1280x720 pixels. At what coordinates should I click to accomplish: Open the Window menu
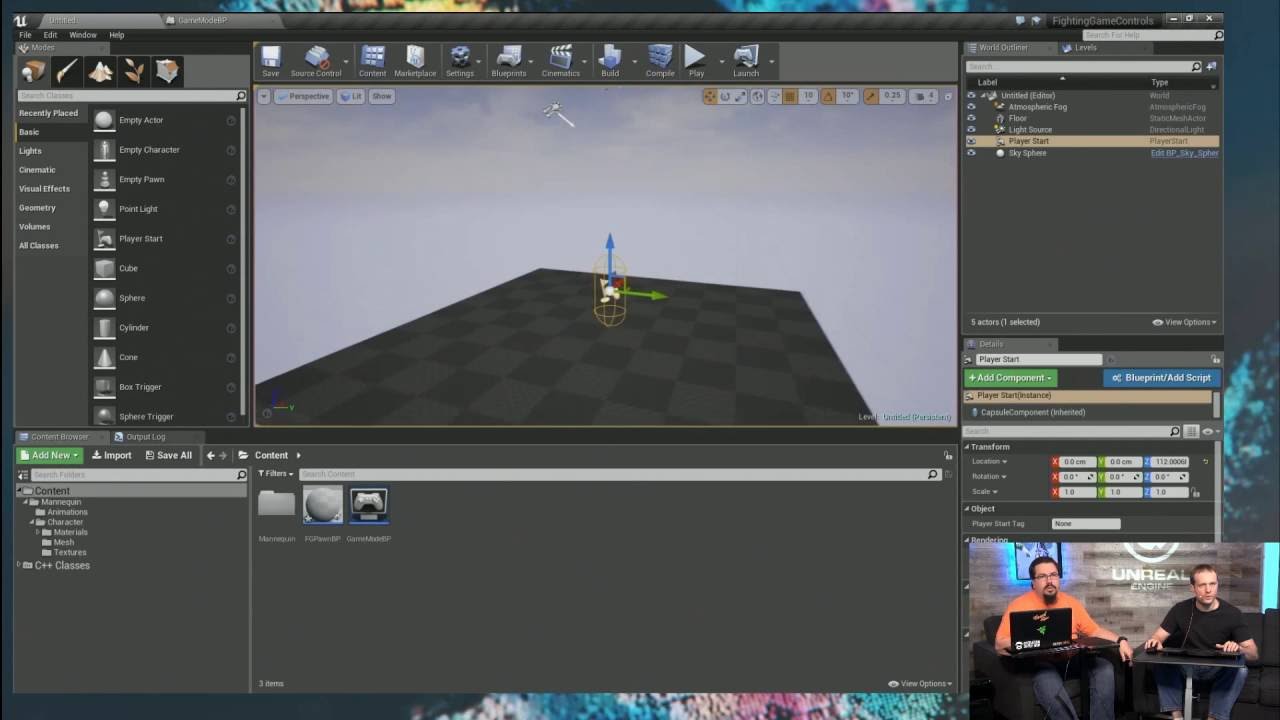pos(83,35)
